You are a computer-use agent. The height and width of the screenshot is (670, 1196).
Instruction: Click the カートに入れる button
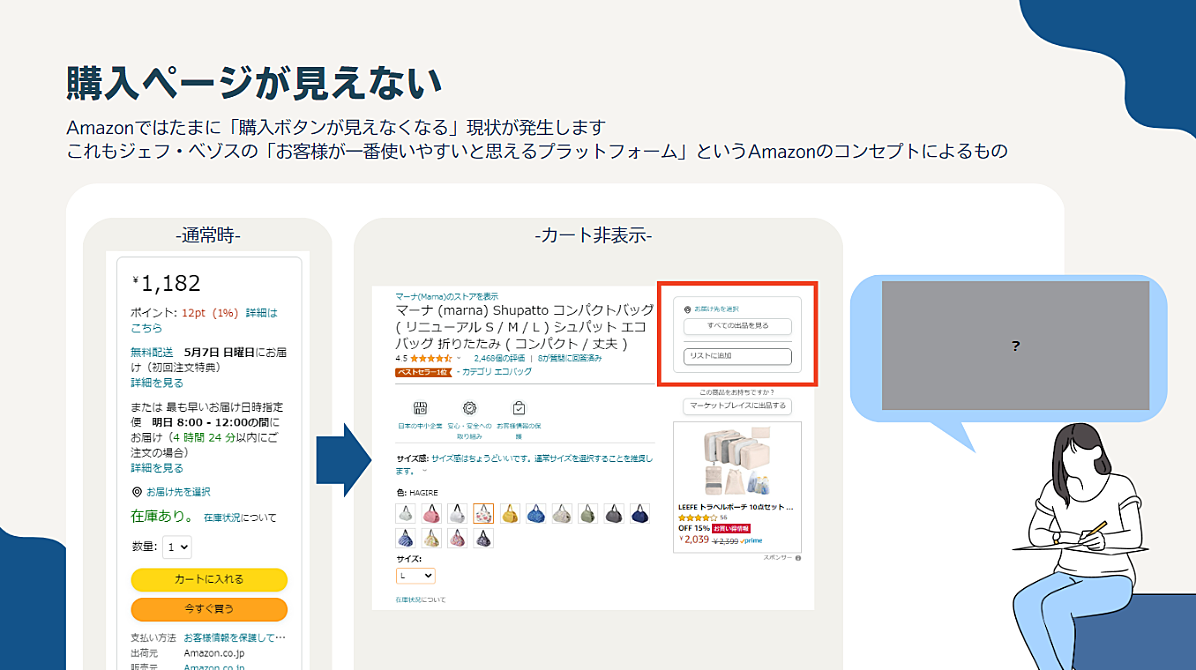tap(209, 579)
